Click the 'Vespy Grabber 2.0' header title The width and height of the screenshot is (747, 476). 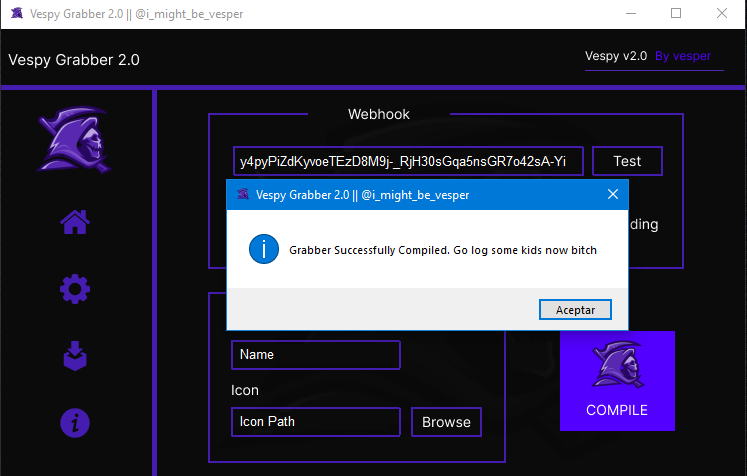pyautogui.click(x=74, y=60)
